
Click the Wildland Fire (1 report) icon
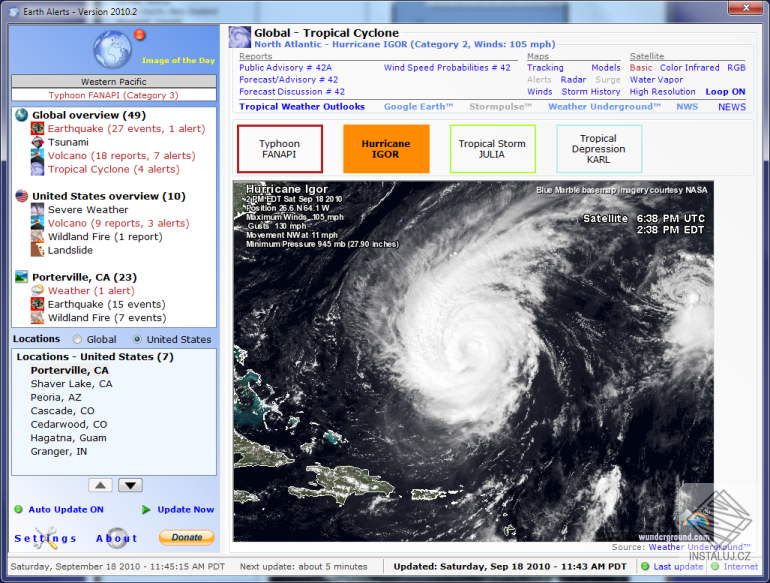click(38, 237)
